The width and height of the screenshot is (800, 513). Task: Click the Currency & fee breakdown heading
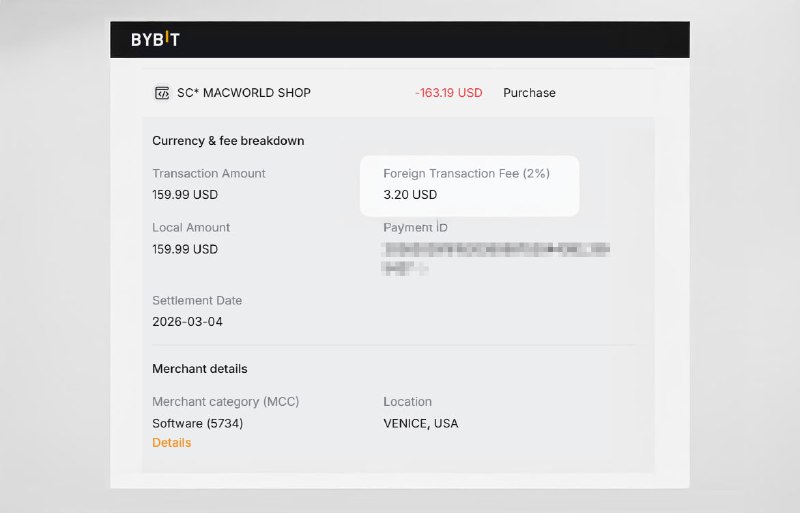[228, 141]
